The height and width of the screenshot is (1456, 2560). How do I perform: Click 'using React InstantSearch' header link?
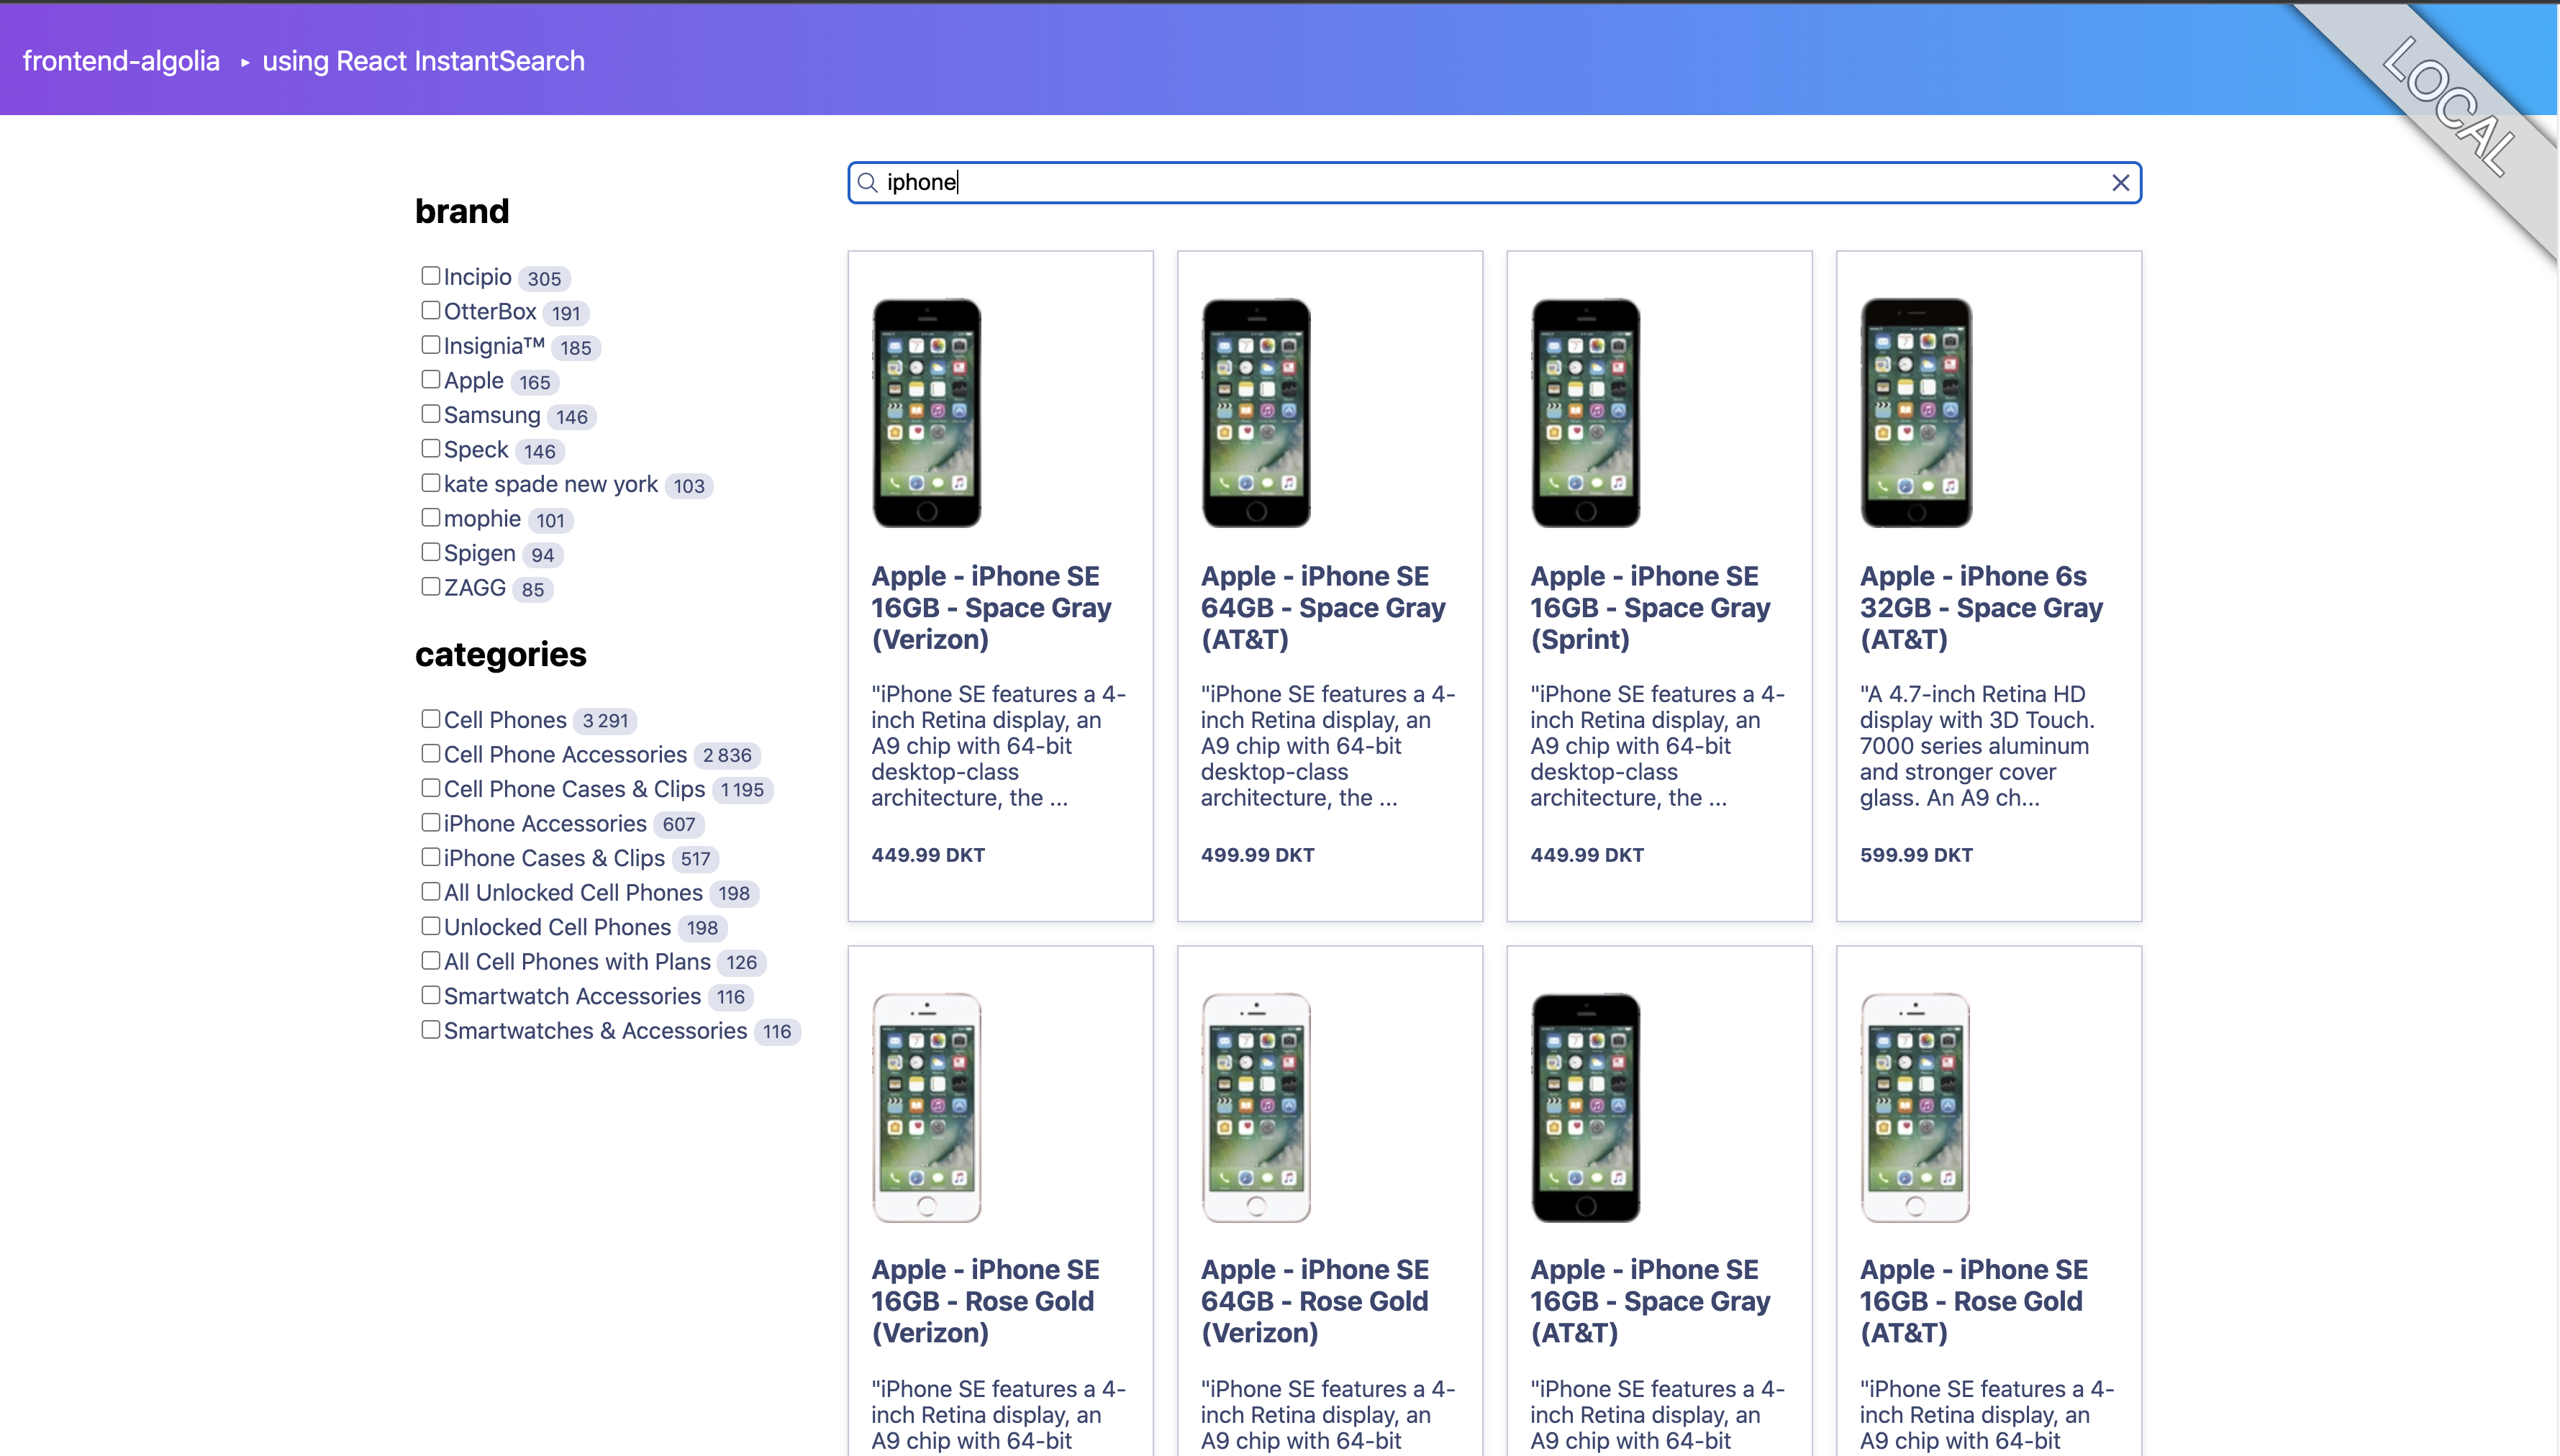pos(423,61)
